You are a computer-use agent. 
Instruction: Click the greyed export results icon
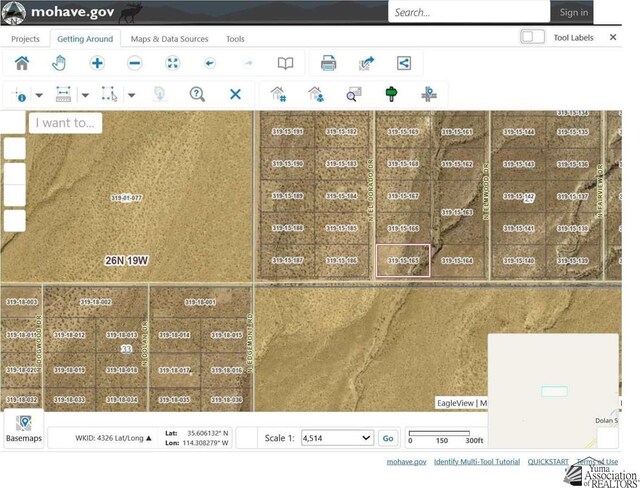(160, 94)
